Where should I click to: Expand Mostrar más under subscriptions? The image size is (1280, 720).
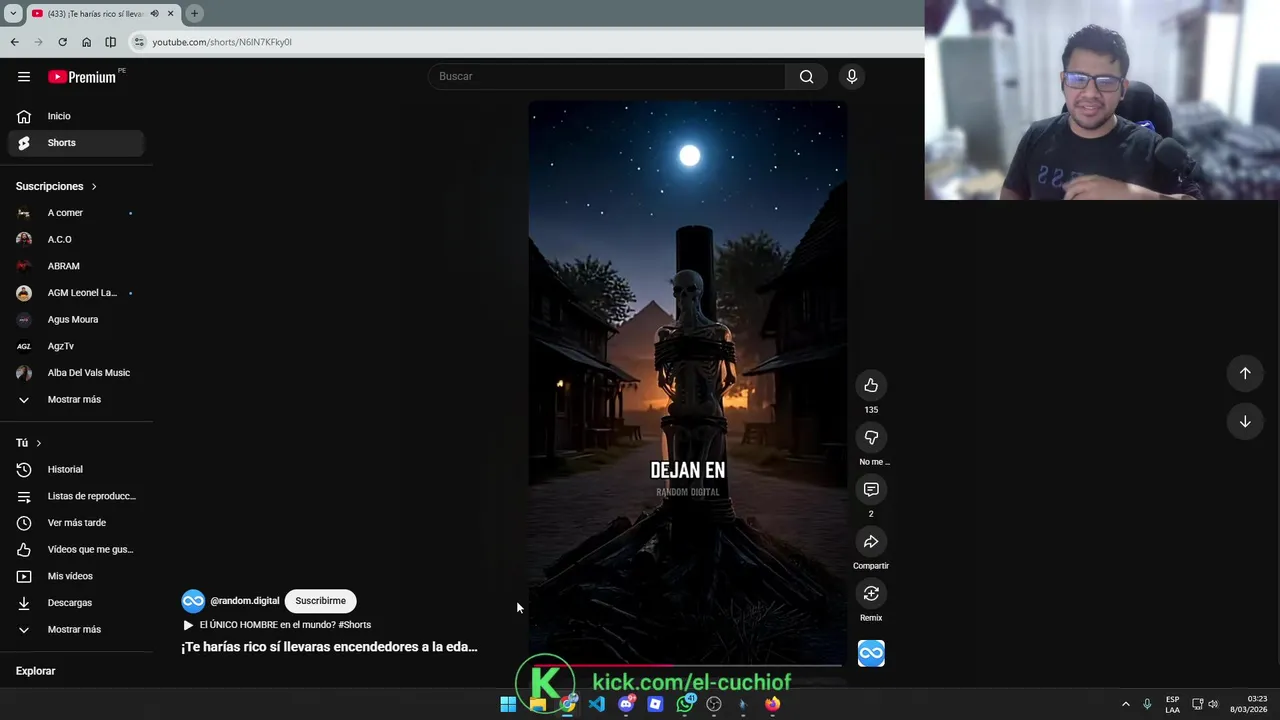tap(76, 399)
